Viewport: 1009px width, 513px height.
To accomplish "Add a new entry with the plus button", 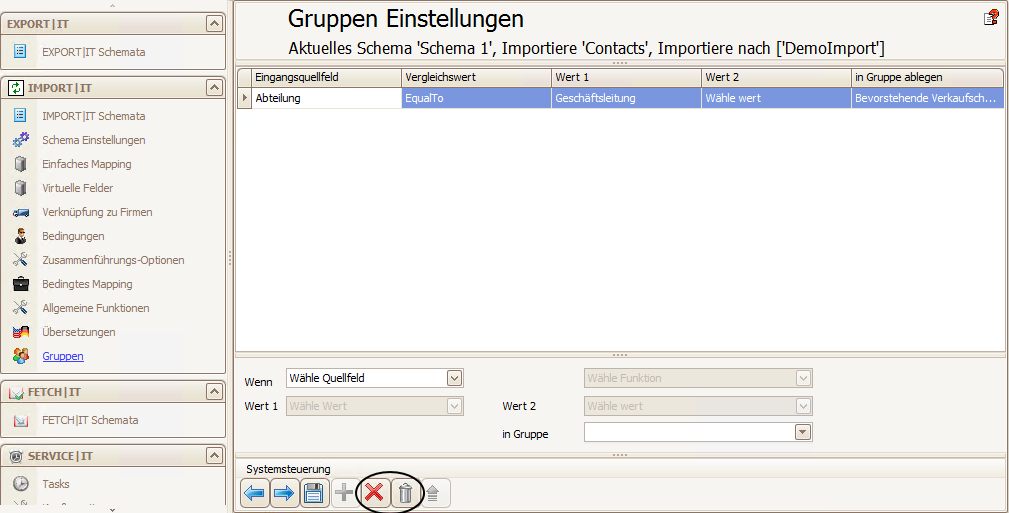I will 344,494.
